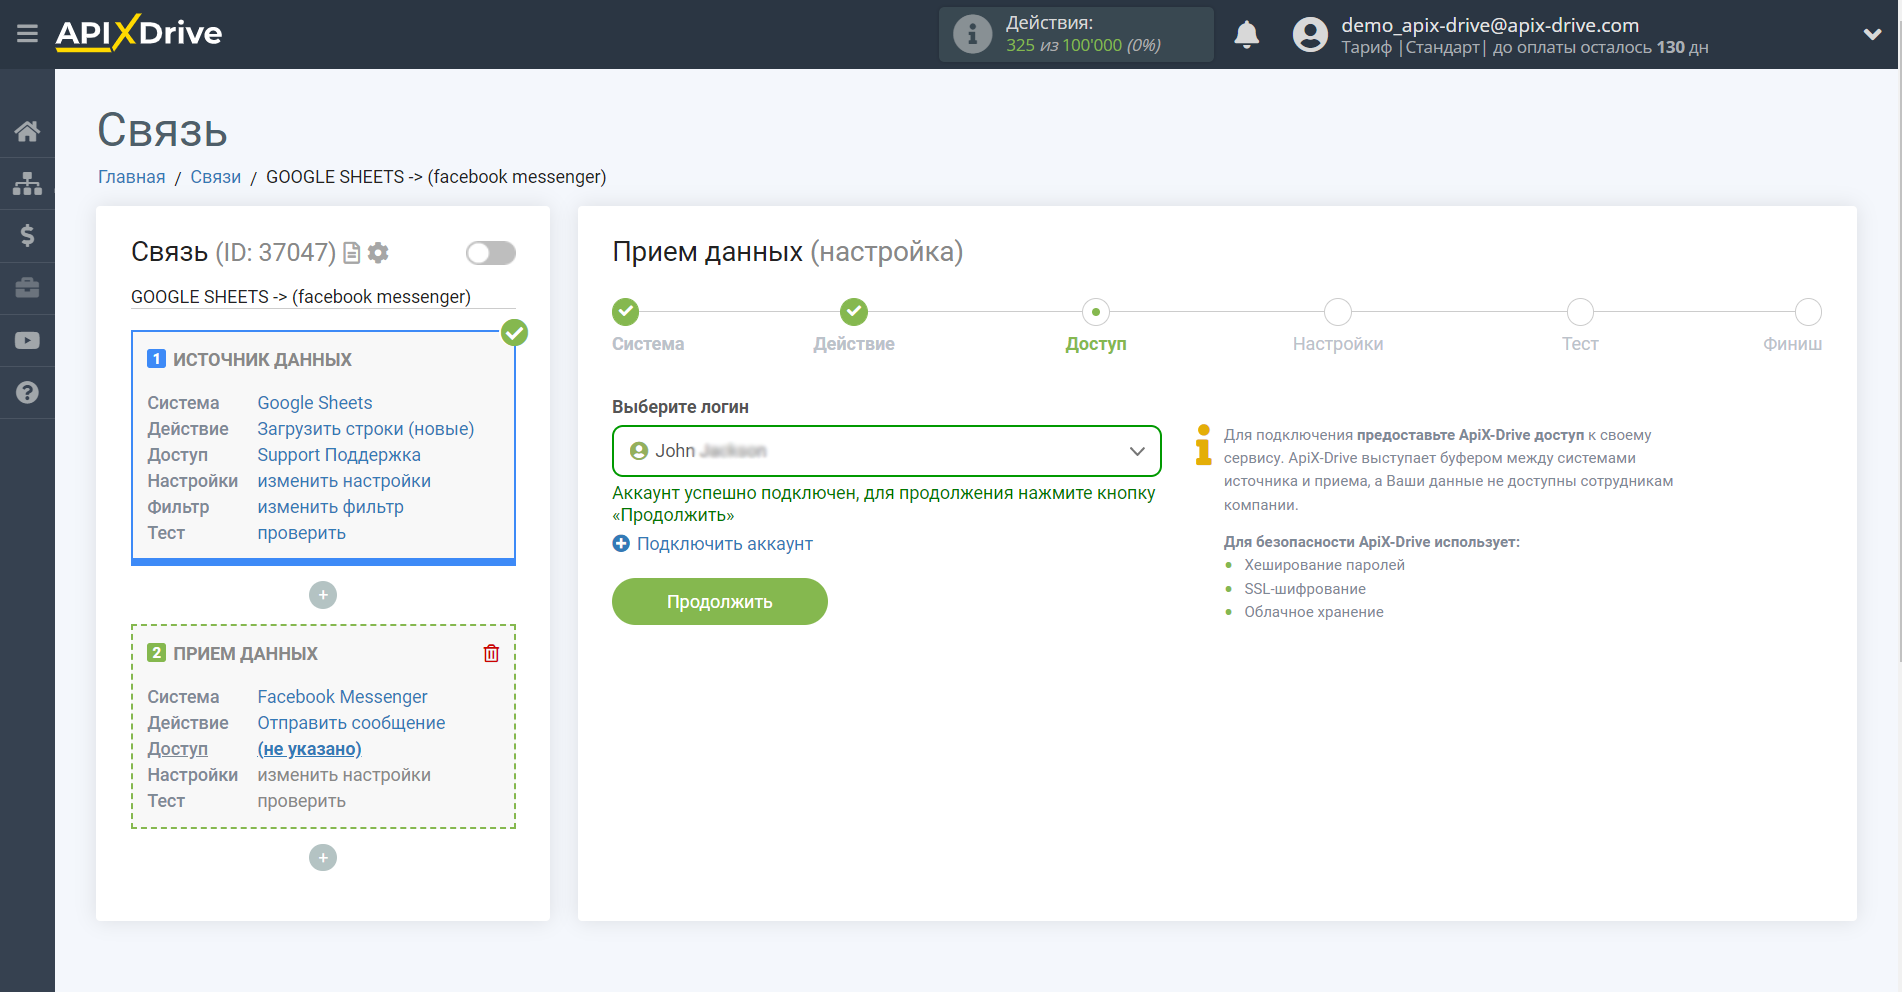This screenshot has height=992, width=1902.
Task: Open connection settings gear icon
Action: coord(378,253)
